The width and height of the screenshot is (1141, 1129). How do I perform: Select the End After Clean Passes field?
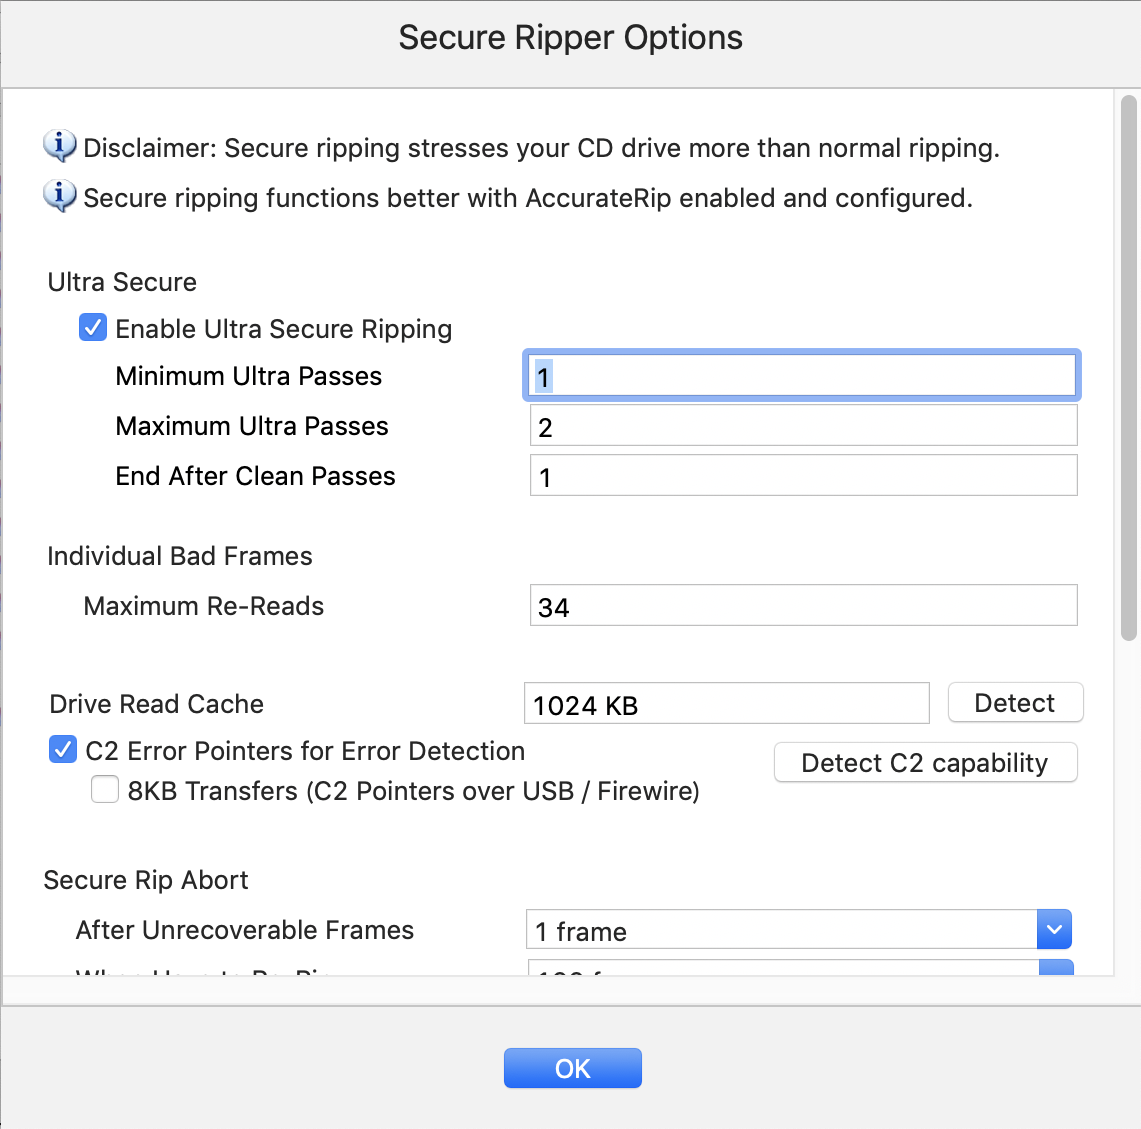coord(803,476)
